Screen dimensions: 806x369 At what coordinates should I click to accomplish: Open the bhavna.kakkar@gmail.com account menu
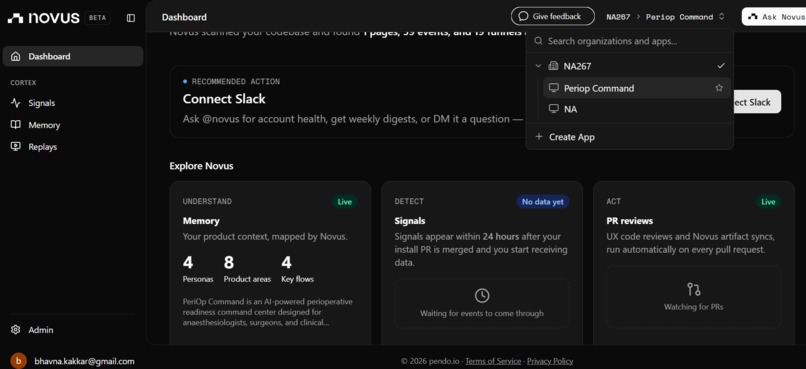(72, 361)
